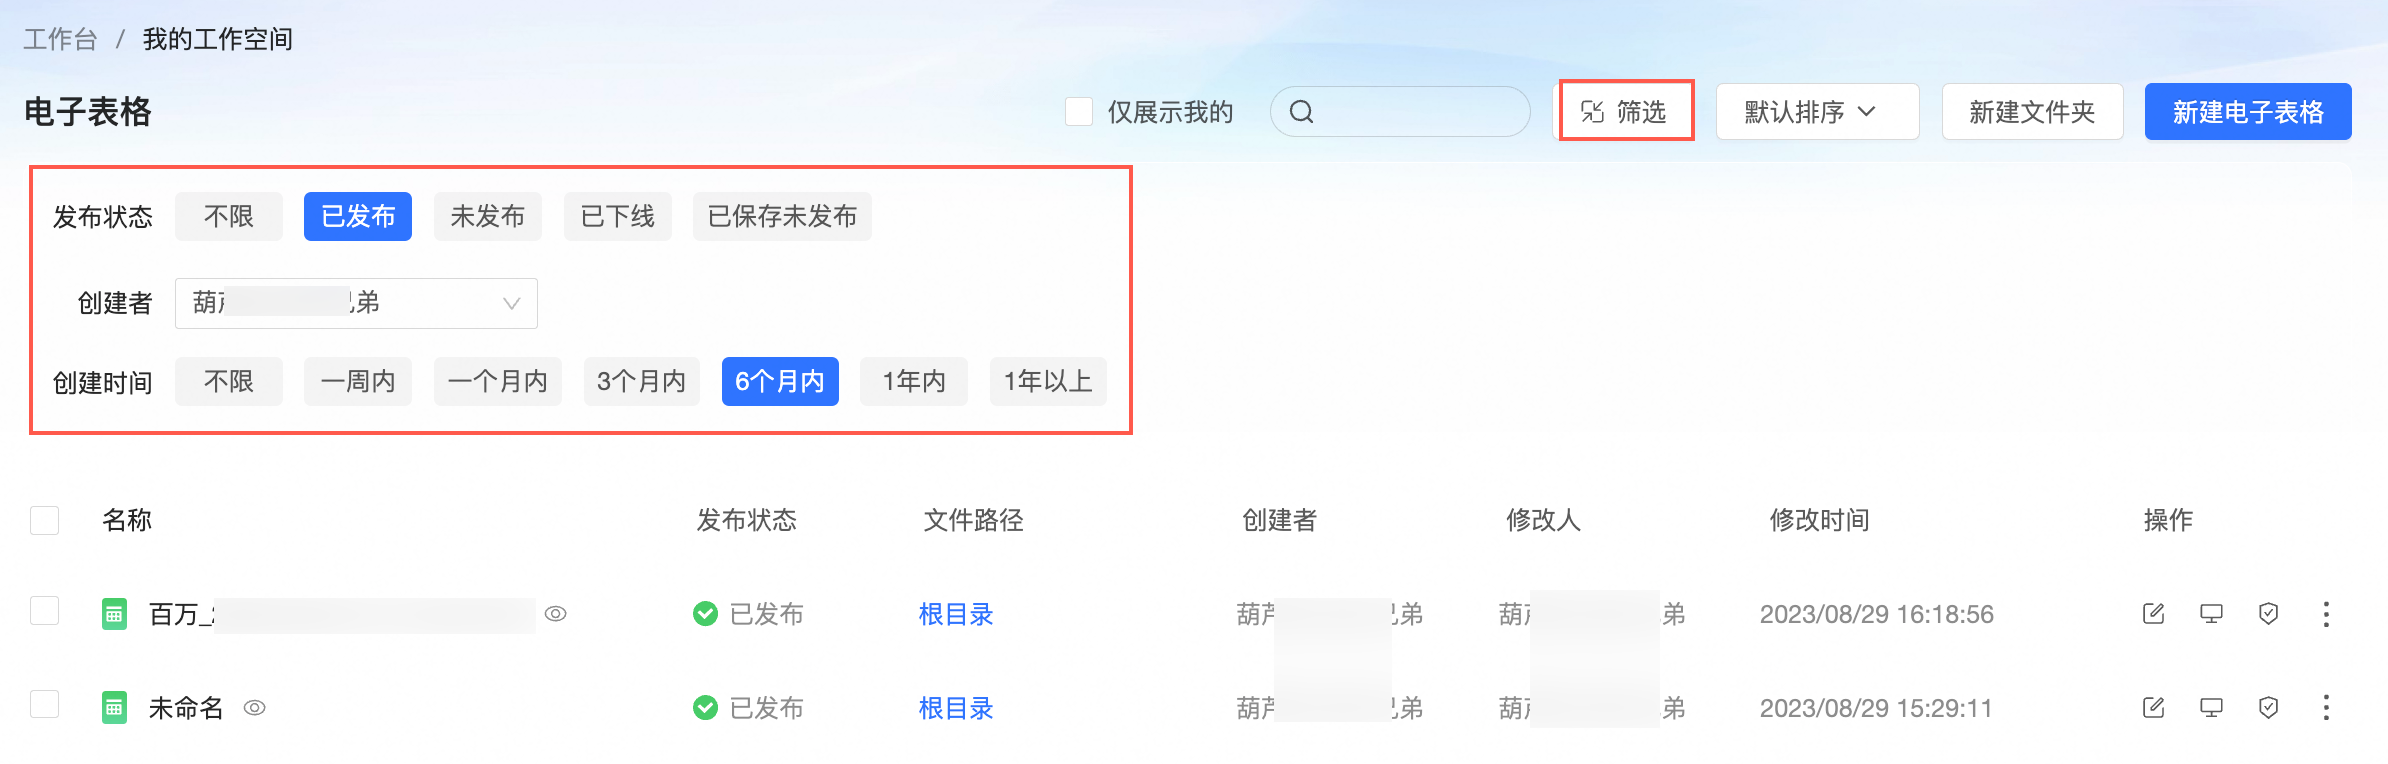The height and width of the screenshot is (764, 2388).
Task: Click the green 已发布 status icon of 未命名 row
Action: 705,708
